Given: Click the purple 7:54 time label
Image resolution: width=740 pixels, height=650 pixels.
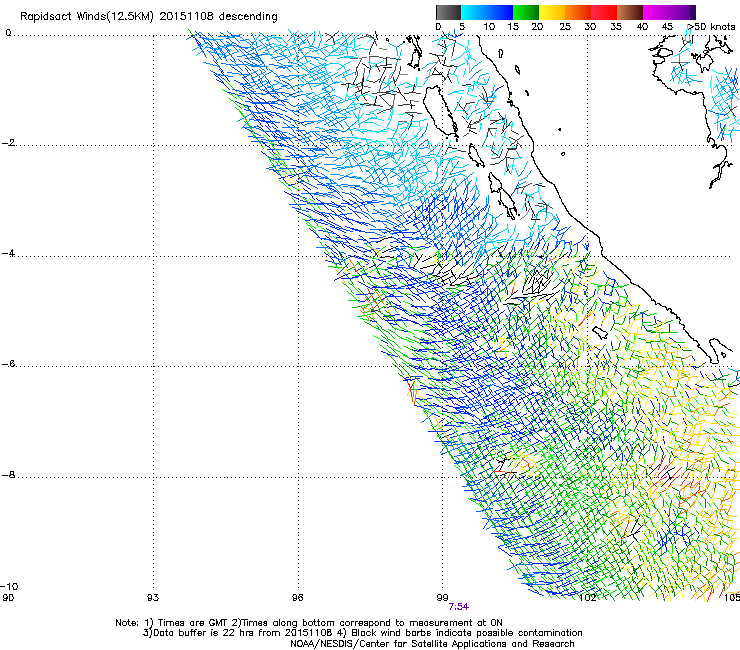Looking at the screenshot, I should click(458, 607).
